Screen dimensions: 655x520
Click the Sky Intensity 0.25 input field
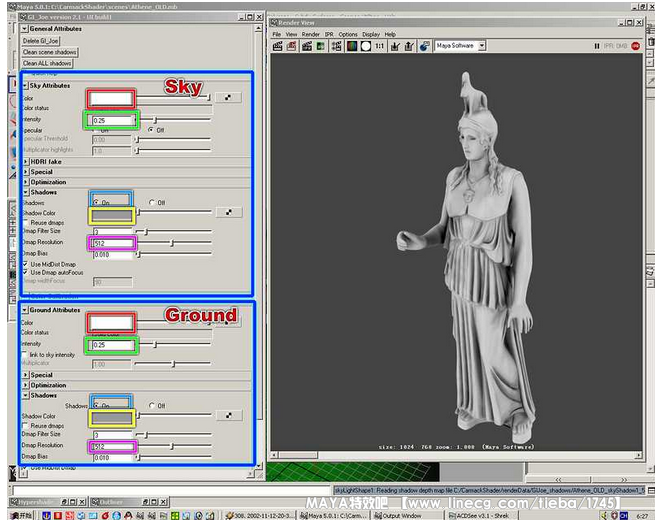pyautogui.click(x=112, y=120)
